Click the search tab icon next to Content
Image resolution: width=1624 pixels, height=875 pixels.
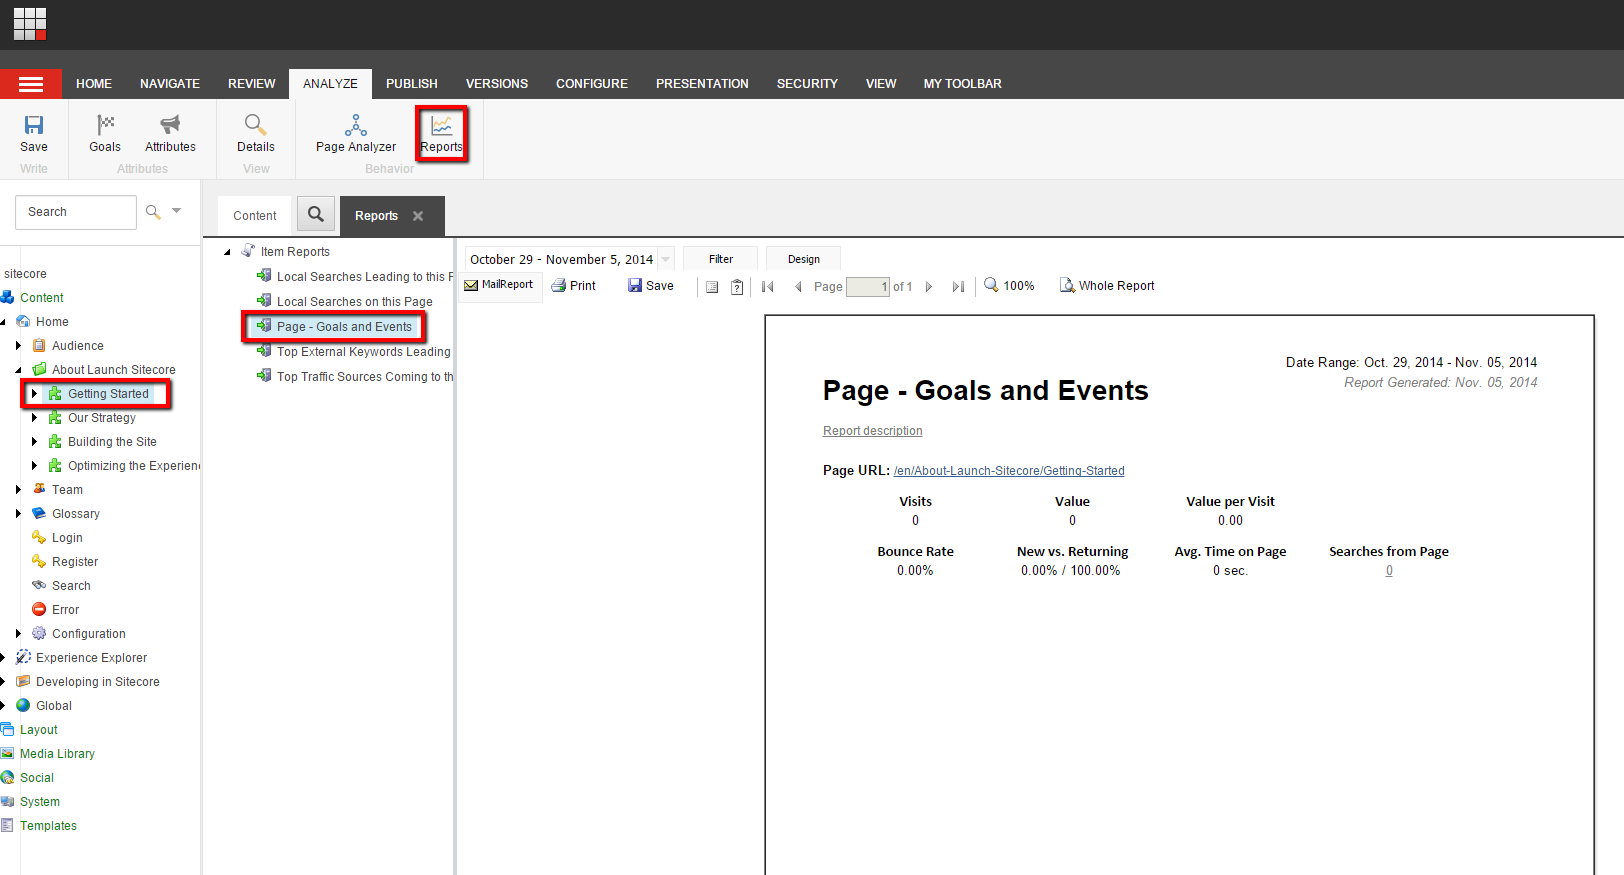click(316, 214)
